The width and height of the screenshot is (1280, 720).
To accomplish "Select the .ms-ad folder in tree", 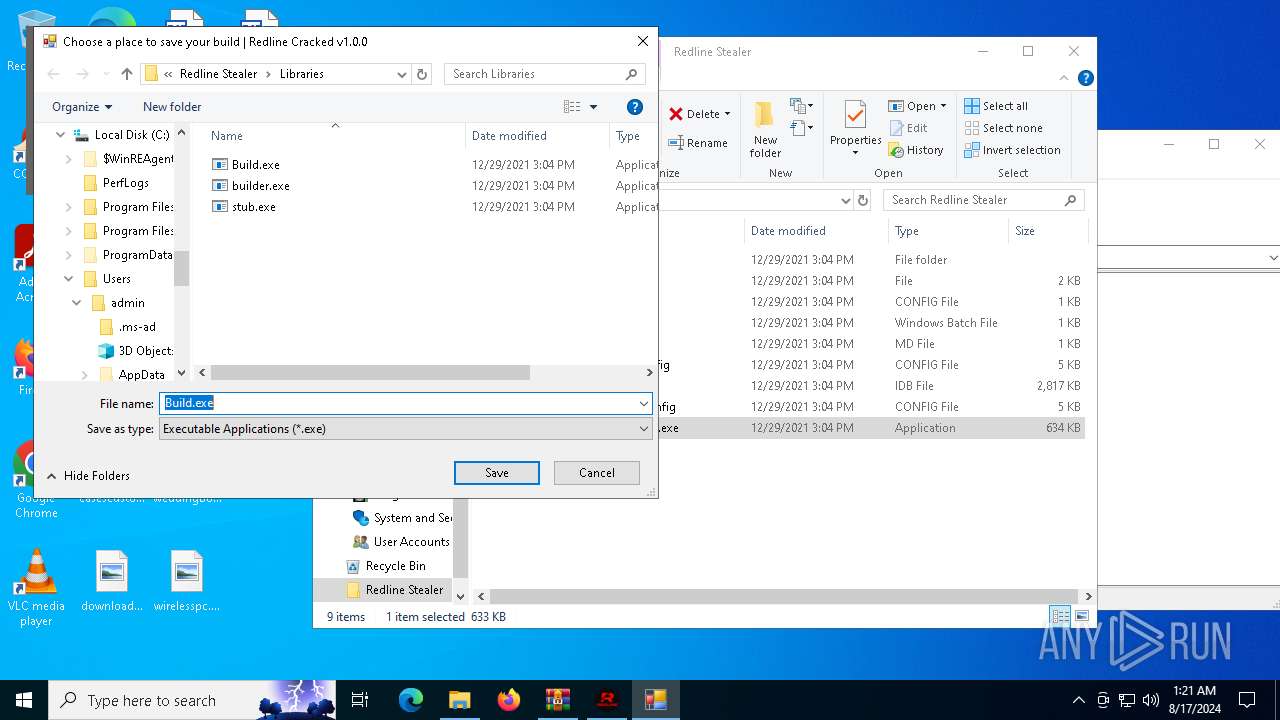I will [136, 327].
